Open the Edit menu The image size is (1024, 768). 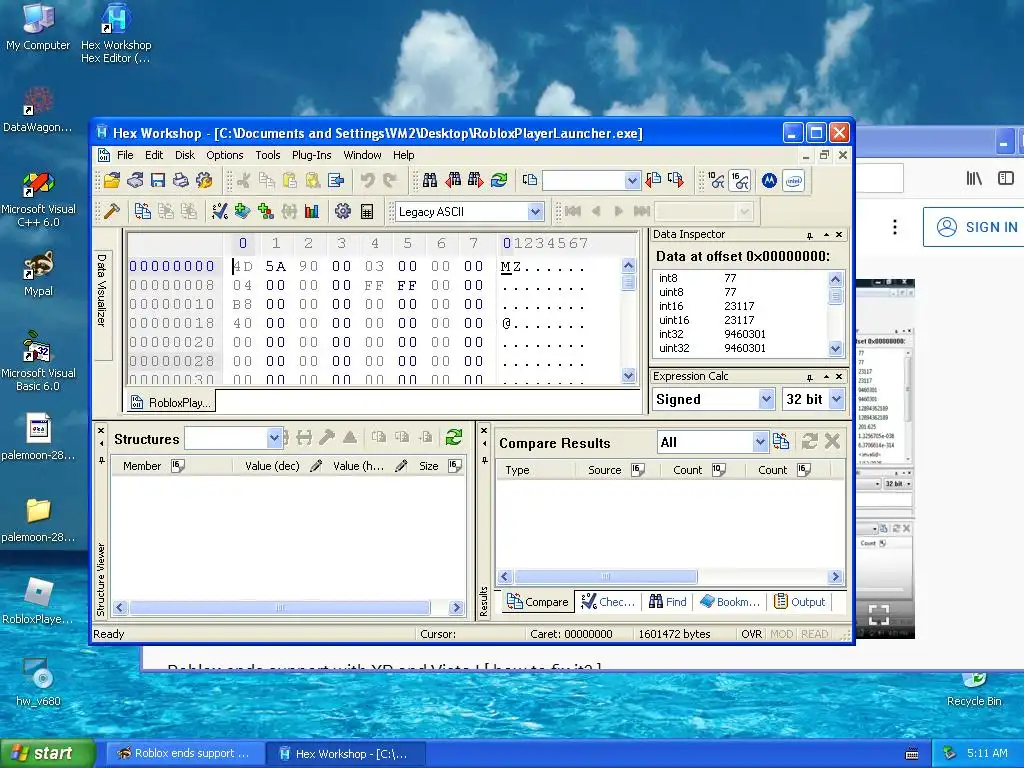pos(154,155)
